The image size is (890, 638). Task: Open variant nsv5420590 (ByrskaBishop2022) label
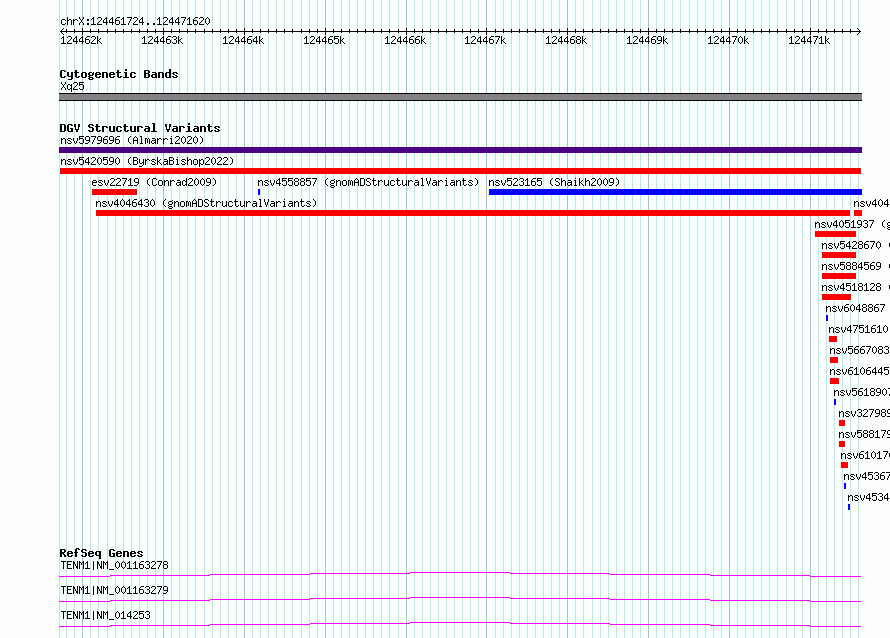[147, 161]
